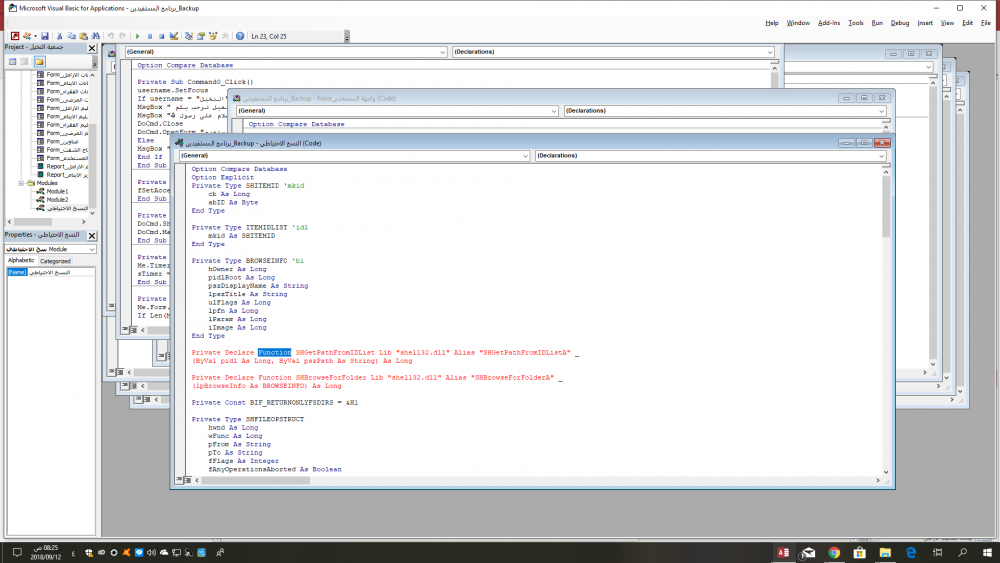Click the Paste clipboard icon
The image size is (1000, 563).
84,36
